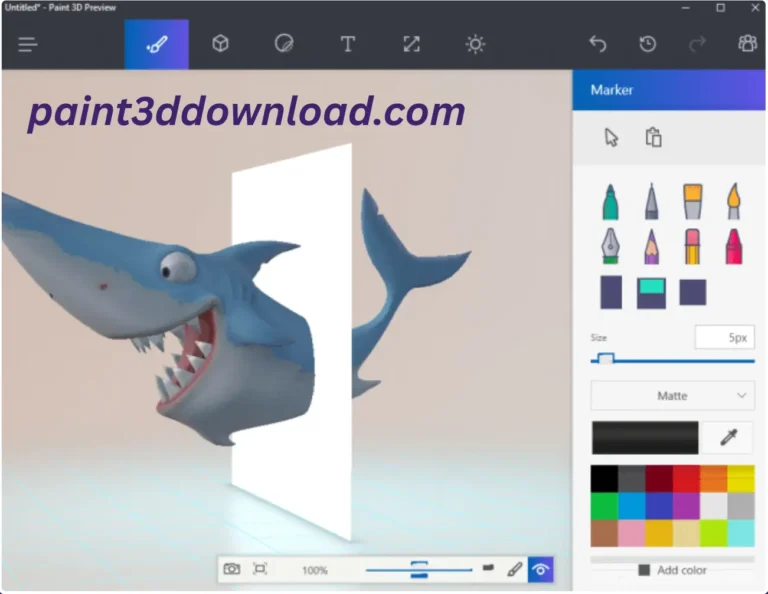Select the Pixel pen nib tool
Screen dimensions: 768x594
click(610, 246)
